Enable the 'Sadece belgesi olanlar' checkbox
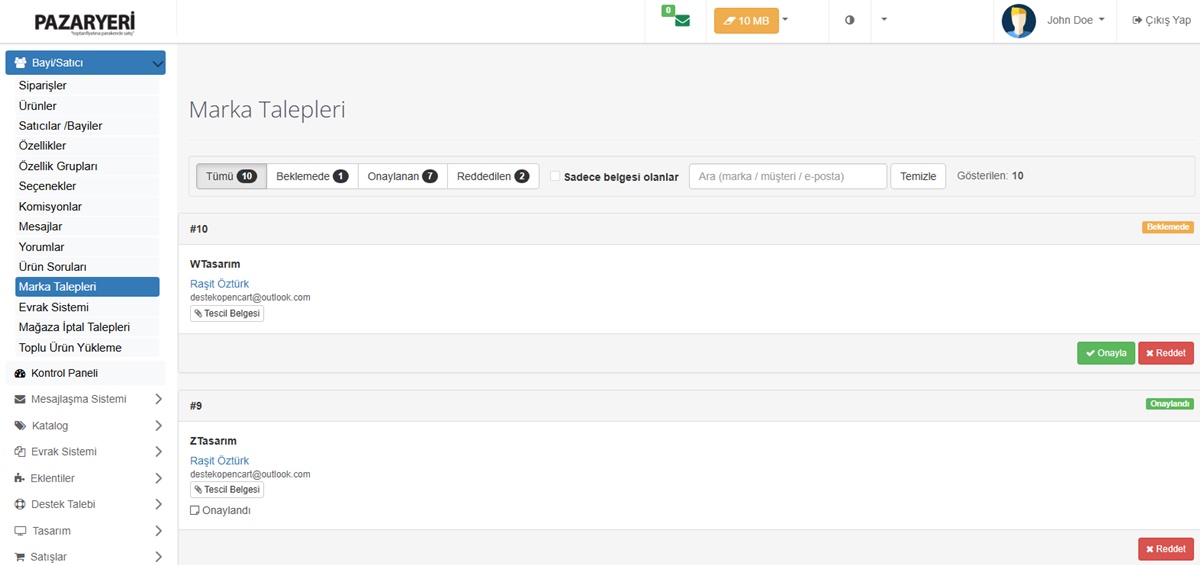This screenshot has width=1200, height=565. [555, 177]
